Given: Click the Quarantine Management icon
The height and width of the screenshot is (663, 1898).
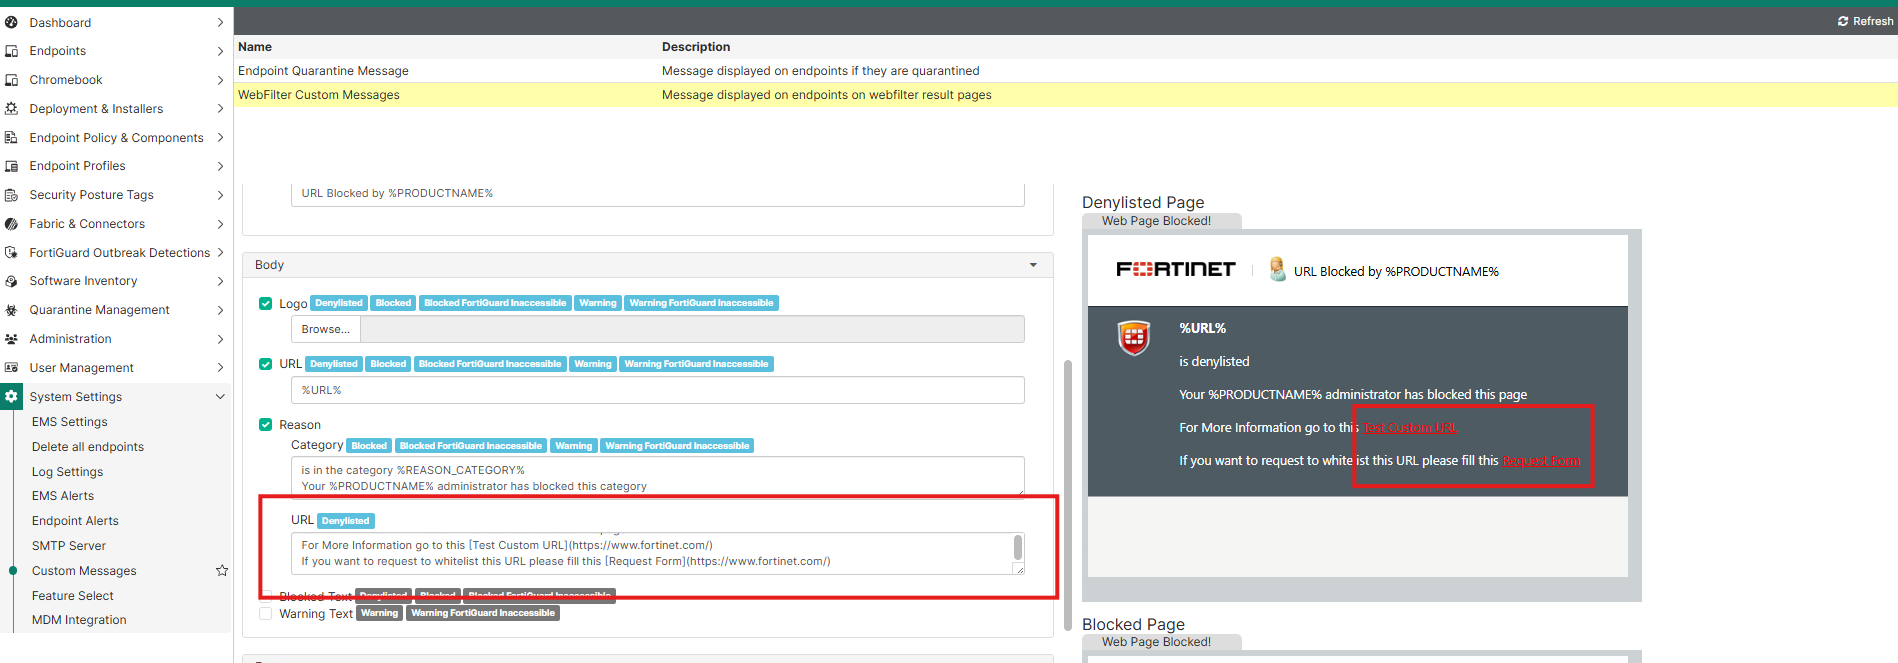Looking at the screenshot, I should pyautogui.click(x=11, y=310).
